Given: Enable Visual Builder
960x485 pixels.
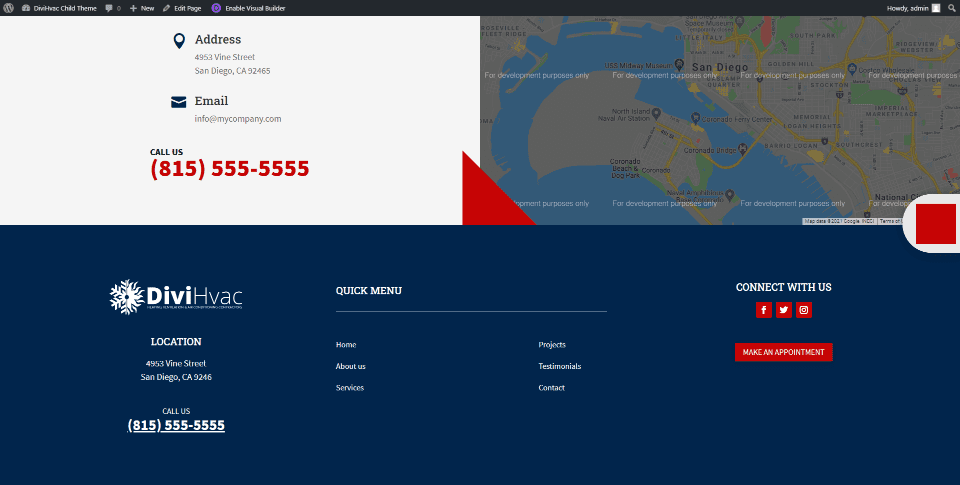Looking at the screenshot, I should tap(249, 8).
